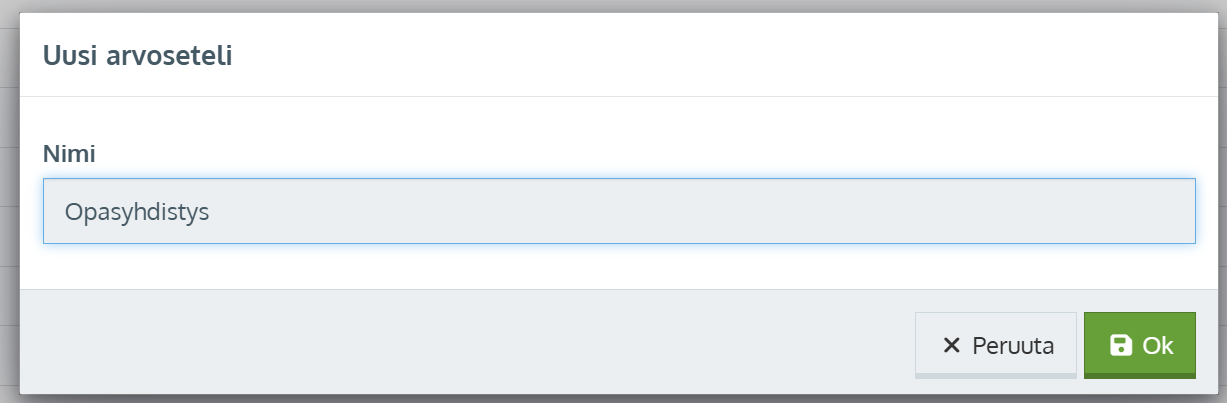Screen dimensions: 1227x403
Task: Click the word Opasyhdistys in the field
Action: click(136, 212)
